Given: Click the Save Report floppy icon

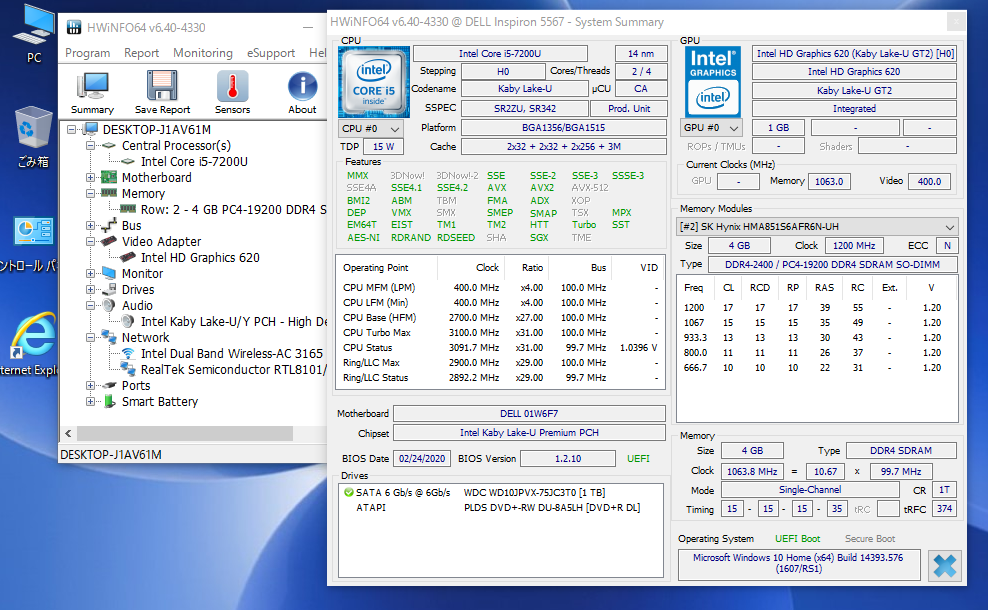Looking at the screenshot, I should 162,86.
